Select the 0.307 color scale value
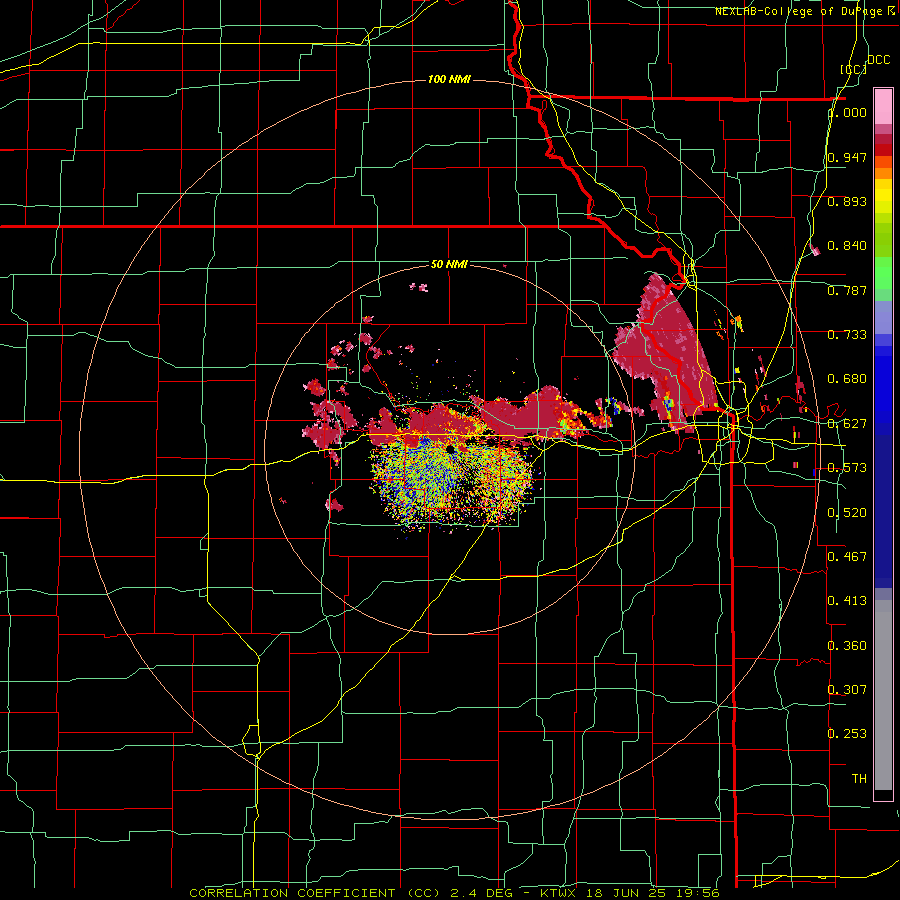 click(847, 689)
